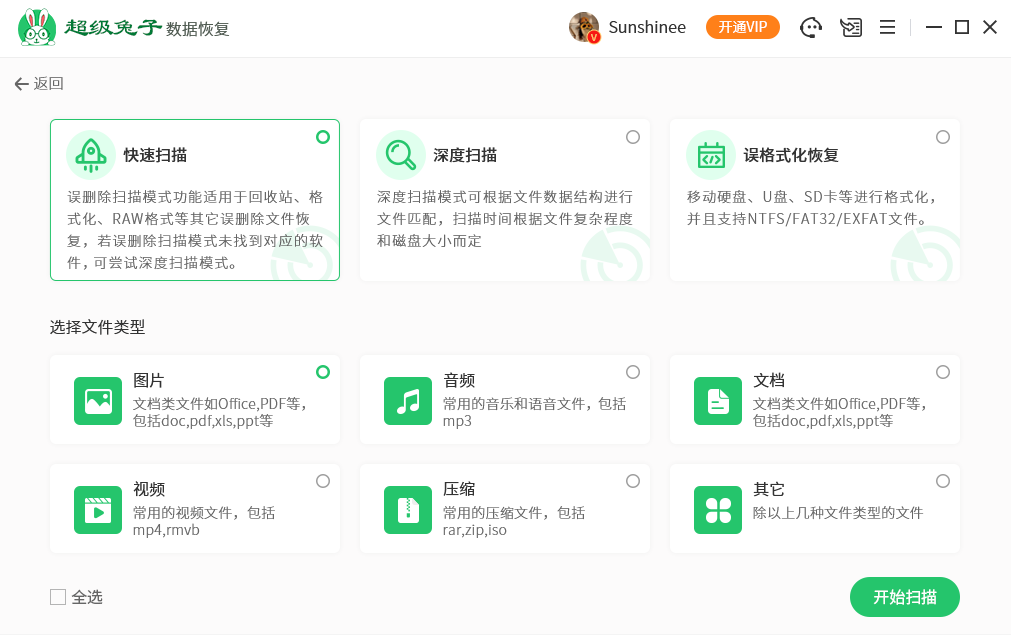Select the 深度扫描 radio button
This screenshot has height=637, width=1011.
coord(633,137)
